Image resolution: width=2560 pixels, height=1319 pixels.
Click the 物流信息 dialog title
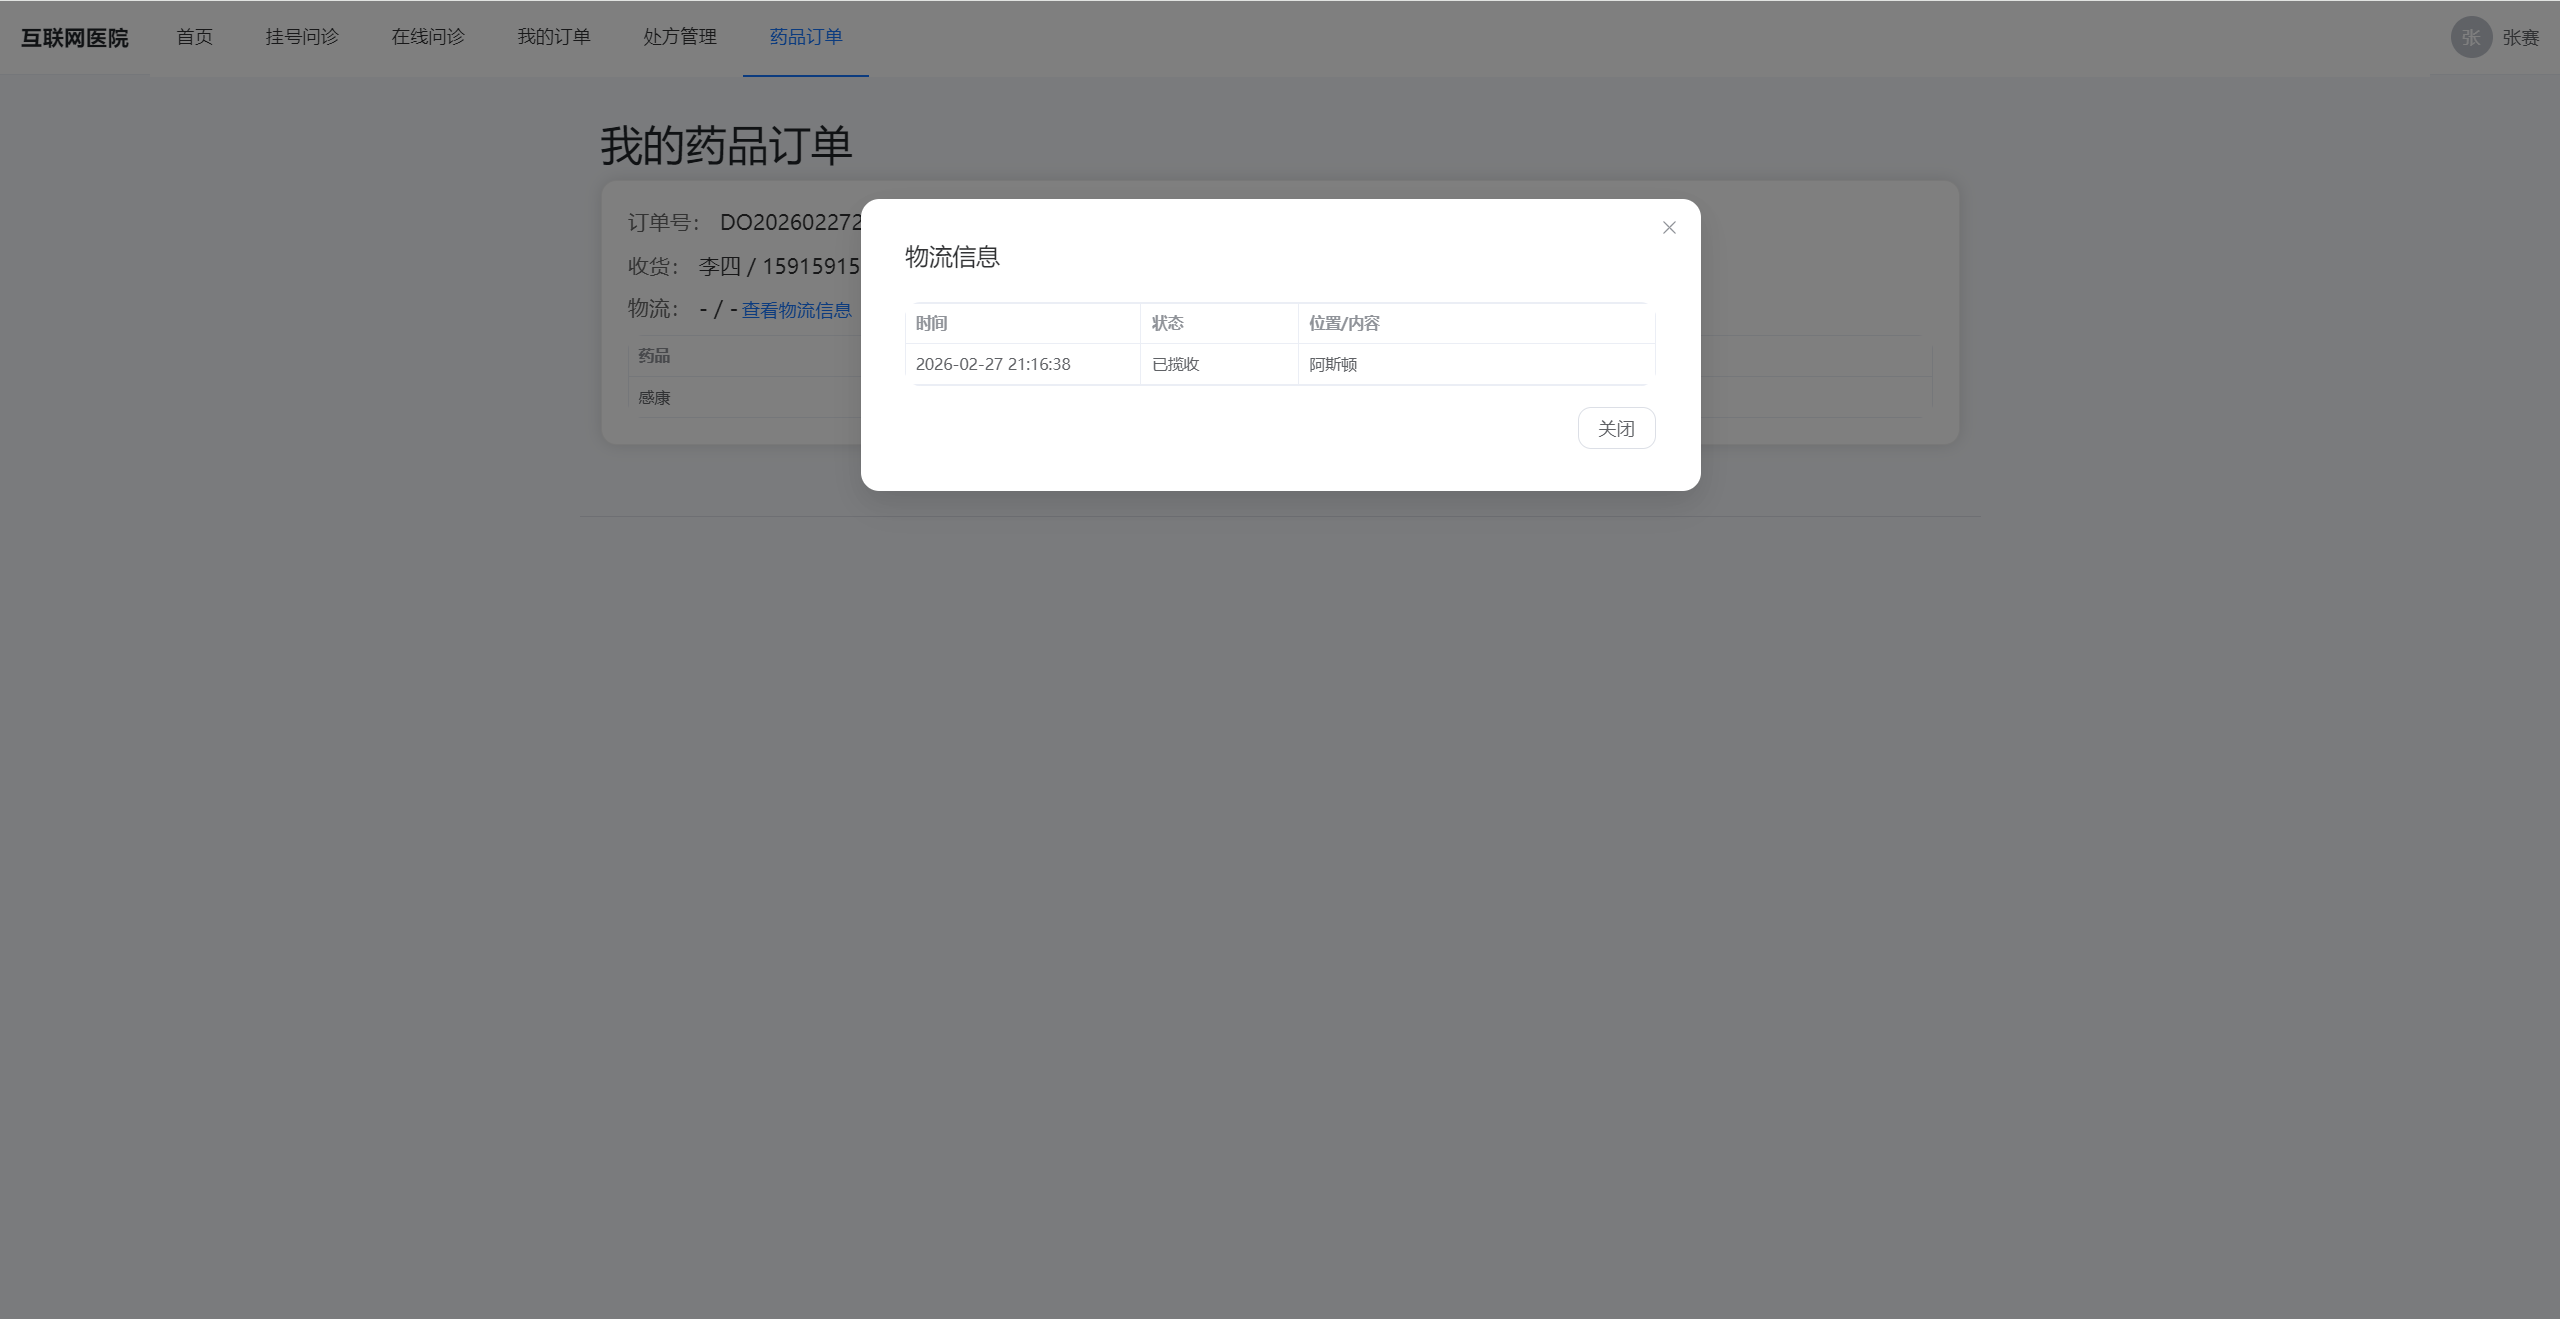(951, 257)
